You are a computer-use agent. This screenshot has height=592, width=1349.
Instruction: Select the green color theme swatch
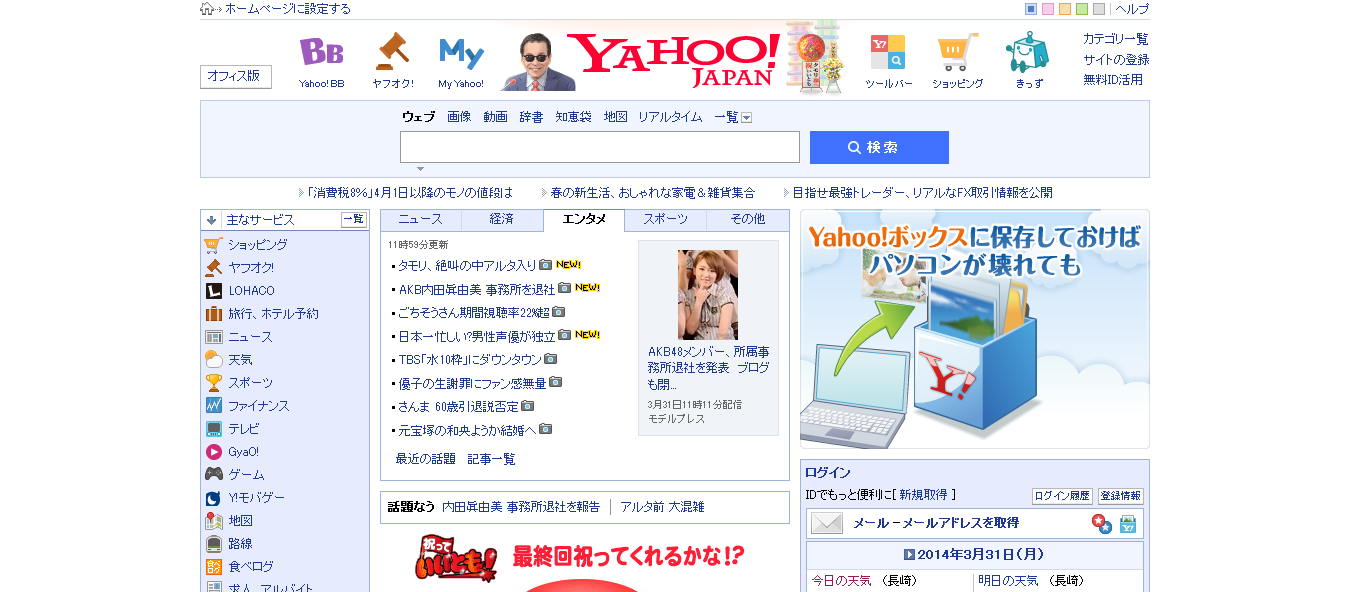click(x=1082, y=9)
